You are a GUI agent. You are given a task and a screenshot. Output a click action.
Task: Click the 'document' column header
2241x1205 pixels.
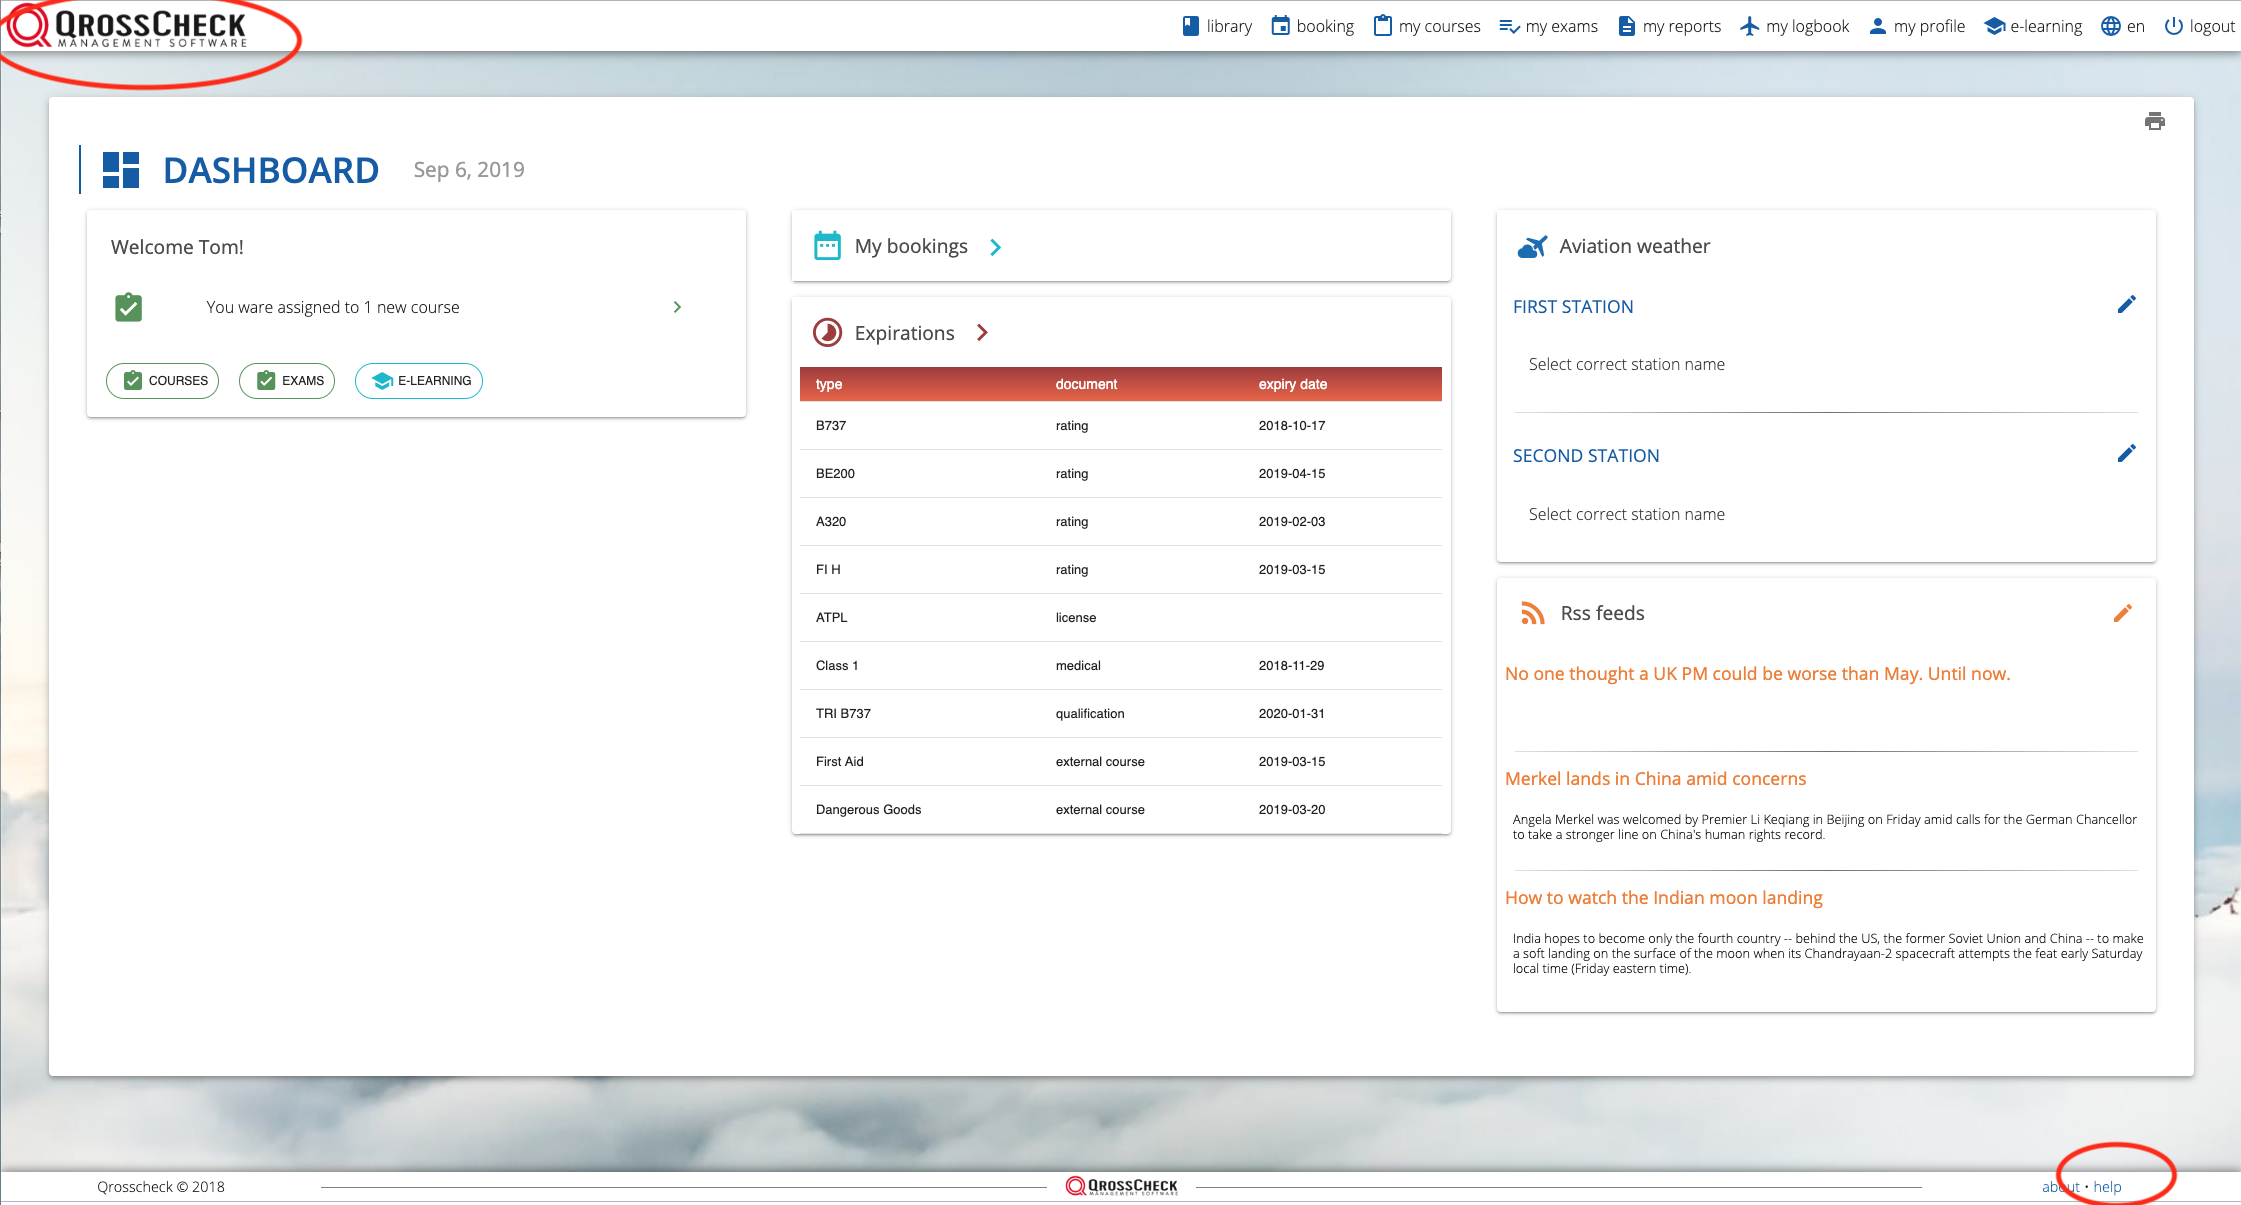[x=1086, y=384]
